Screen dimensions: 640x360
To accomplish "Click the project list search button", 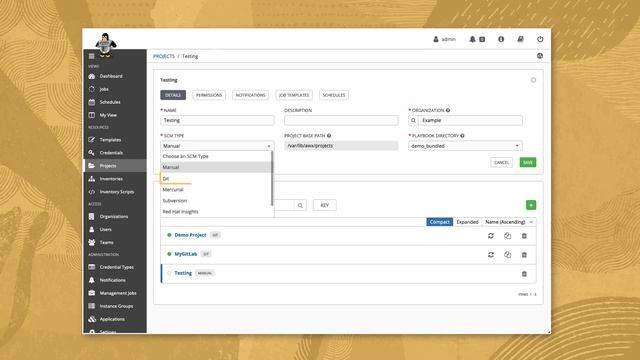I will point(300,205).
